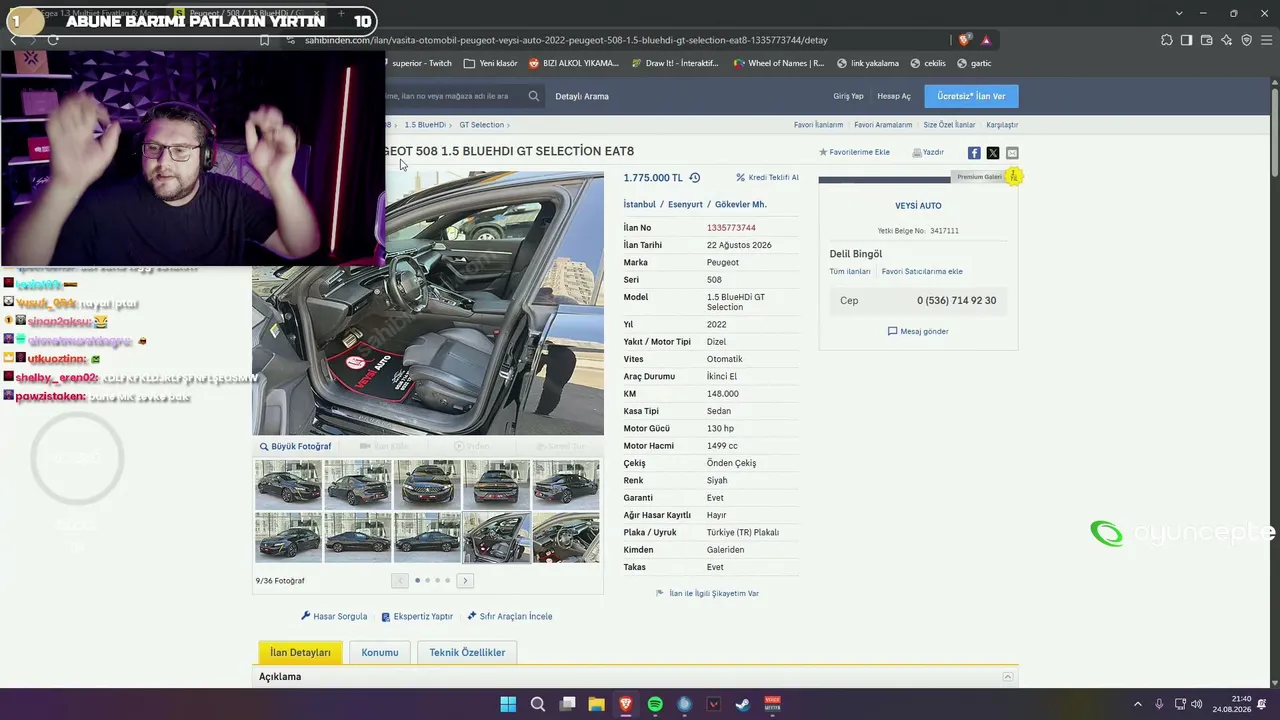Click the Premium Galeri badge icon
This screenshot has width=1280, height=720.
click(x=1013, y=177)
